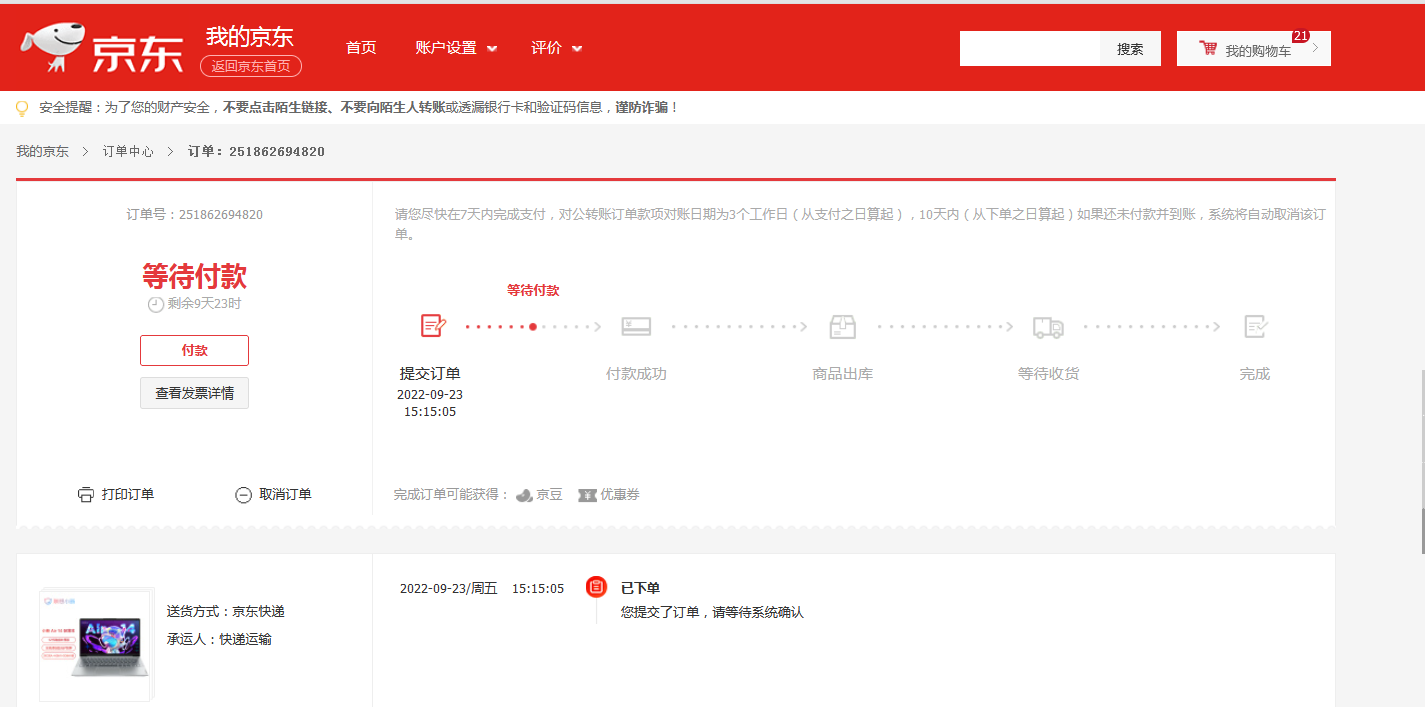This screenshot has height=707, width=1425.
Task: Click the delivery truck step icon
Action: 1047,326
